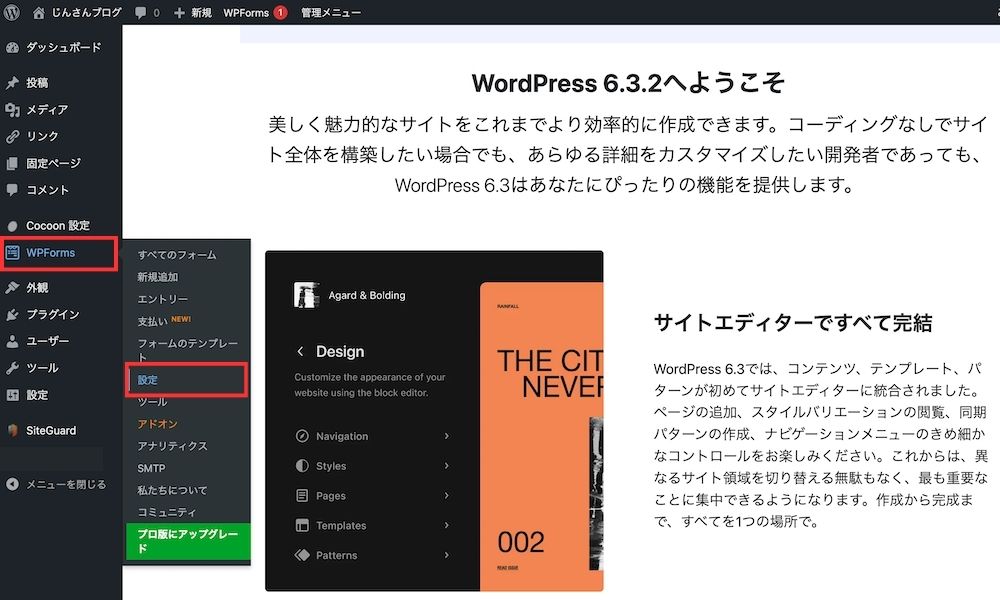
Task: Expand the Pages row chevron
Action: [x=446, y=495]
